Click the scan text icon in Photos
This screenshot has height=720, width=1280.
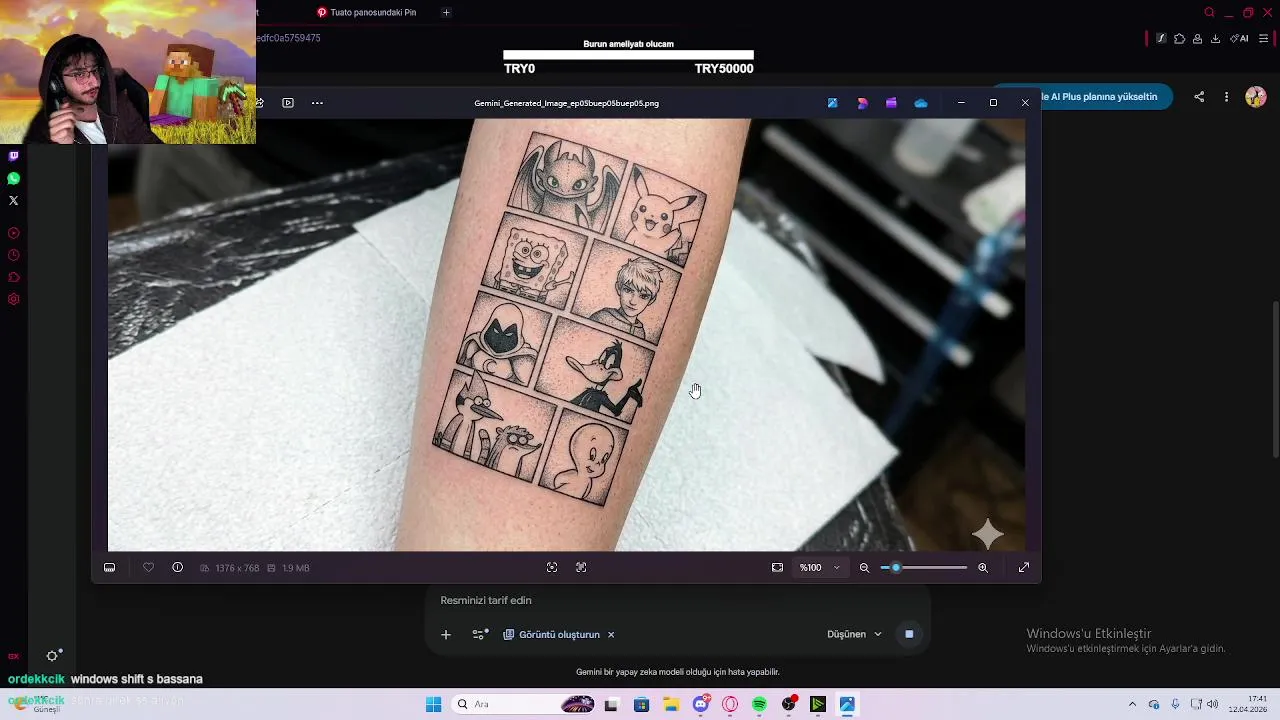pos(552,568)
